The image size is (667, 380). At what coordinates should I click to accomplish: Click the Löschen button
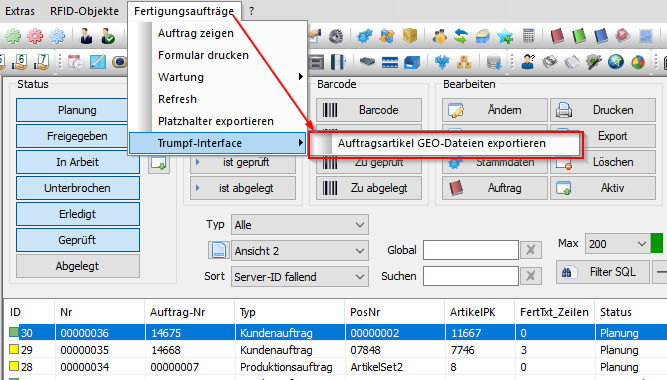coord(603,162)
